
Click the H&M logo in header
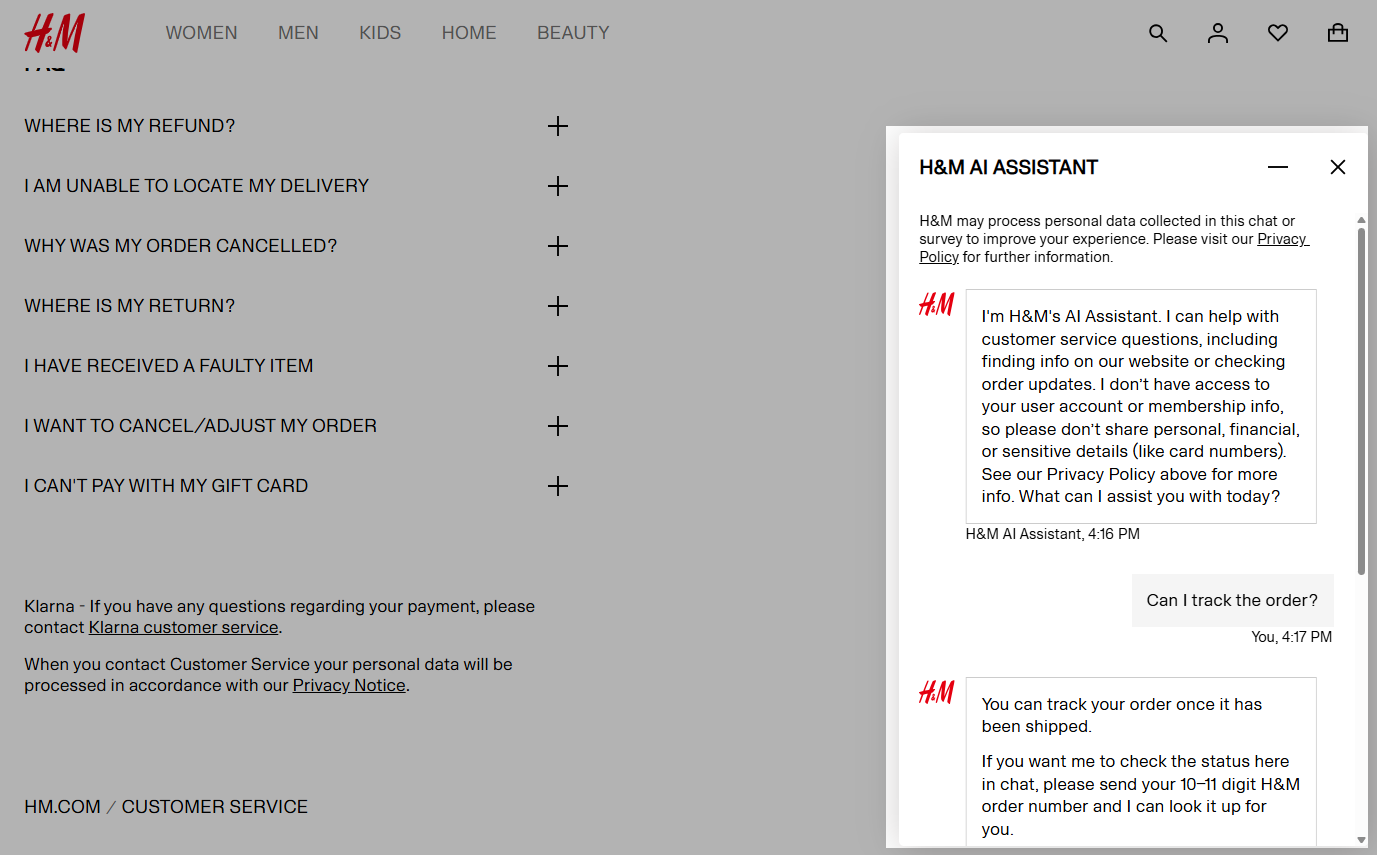(x=54, y=33)
